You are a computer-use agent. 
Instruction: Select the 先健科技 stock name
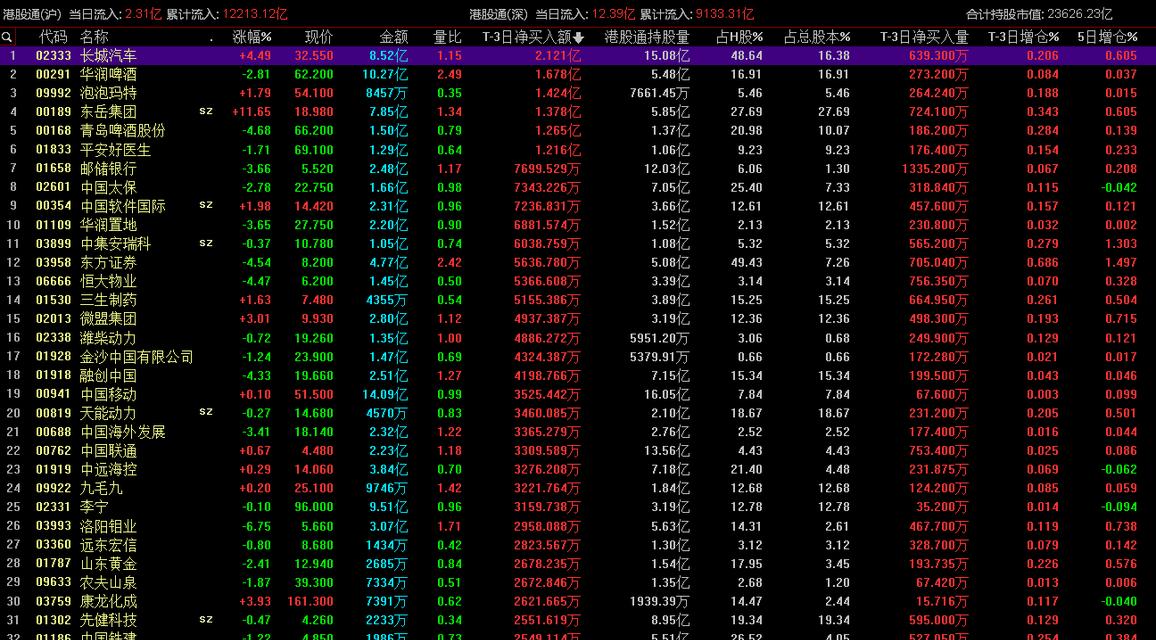coord(108,620)
